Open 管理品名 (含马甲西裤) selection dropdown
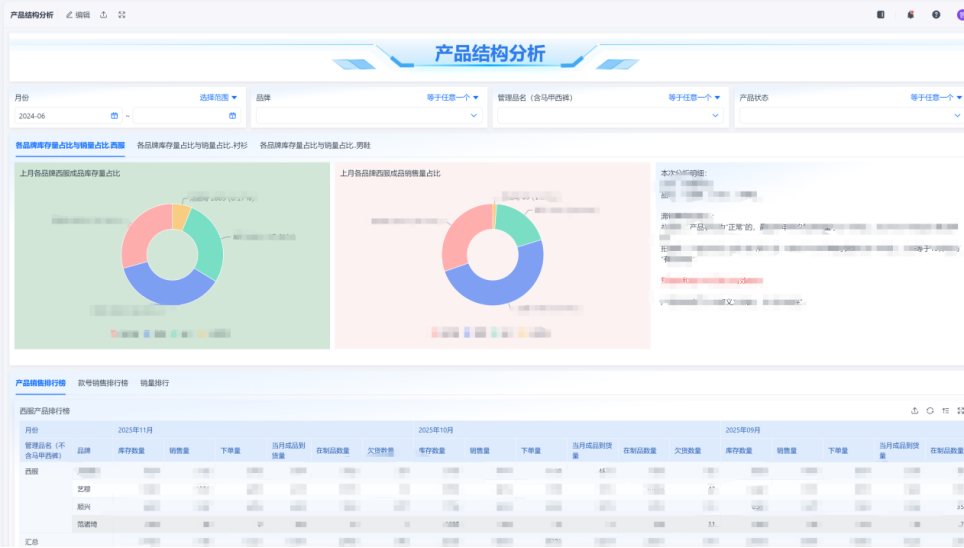 (609, 116)
